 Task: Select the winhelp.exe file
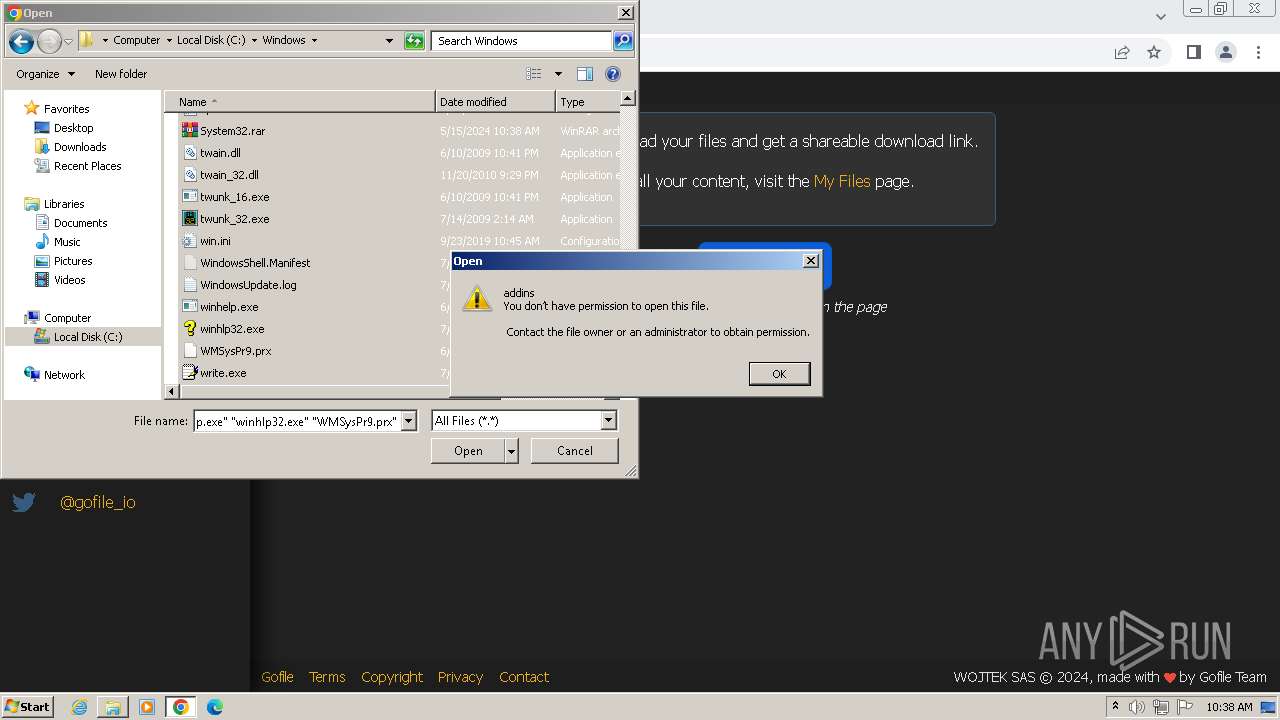[229, 307]
